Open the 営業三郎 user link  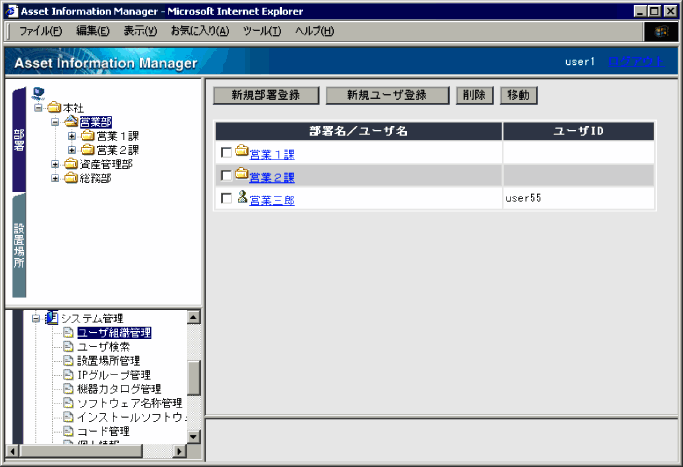pyautogui.click(x=272, y=200)
